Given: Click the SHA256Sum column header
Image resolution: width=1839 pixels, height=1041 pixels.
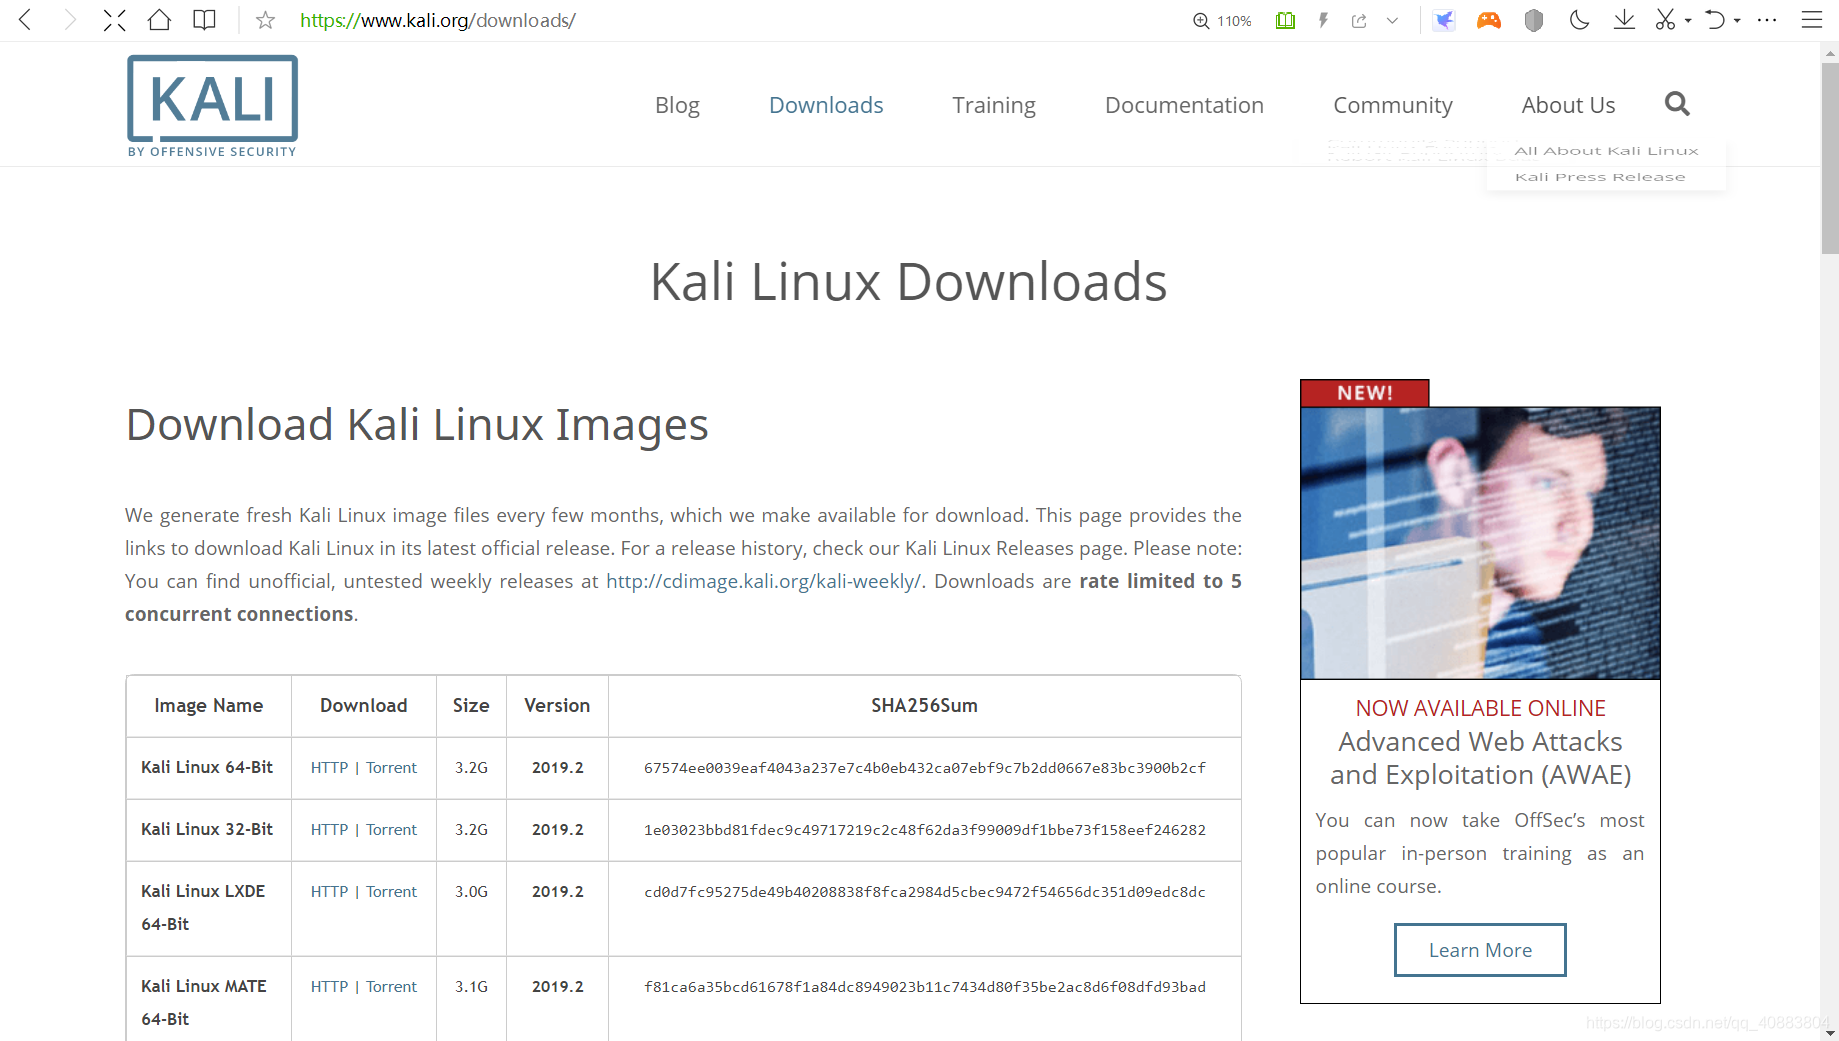Looking at the screenshot, I should point(925,706).
